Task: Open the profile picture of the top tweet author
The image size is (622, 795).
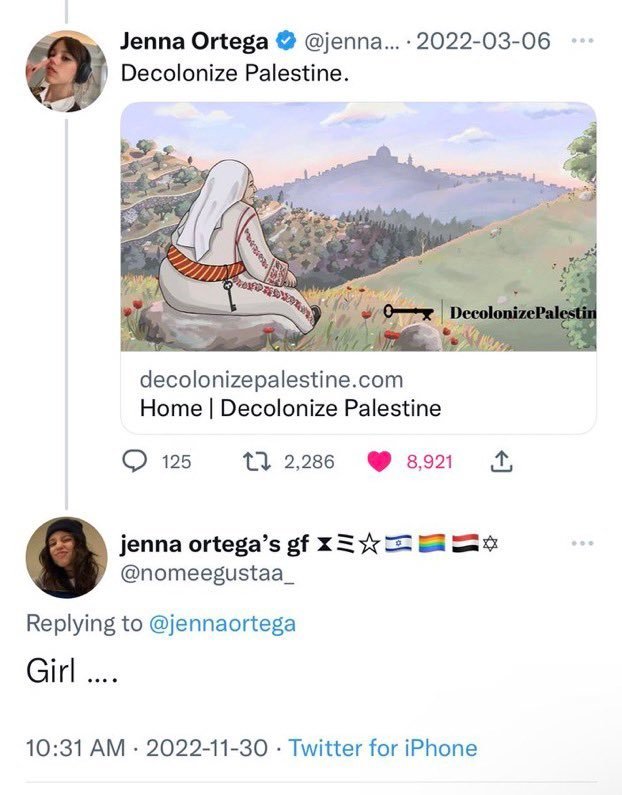Action: pos(66,70)
